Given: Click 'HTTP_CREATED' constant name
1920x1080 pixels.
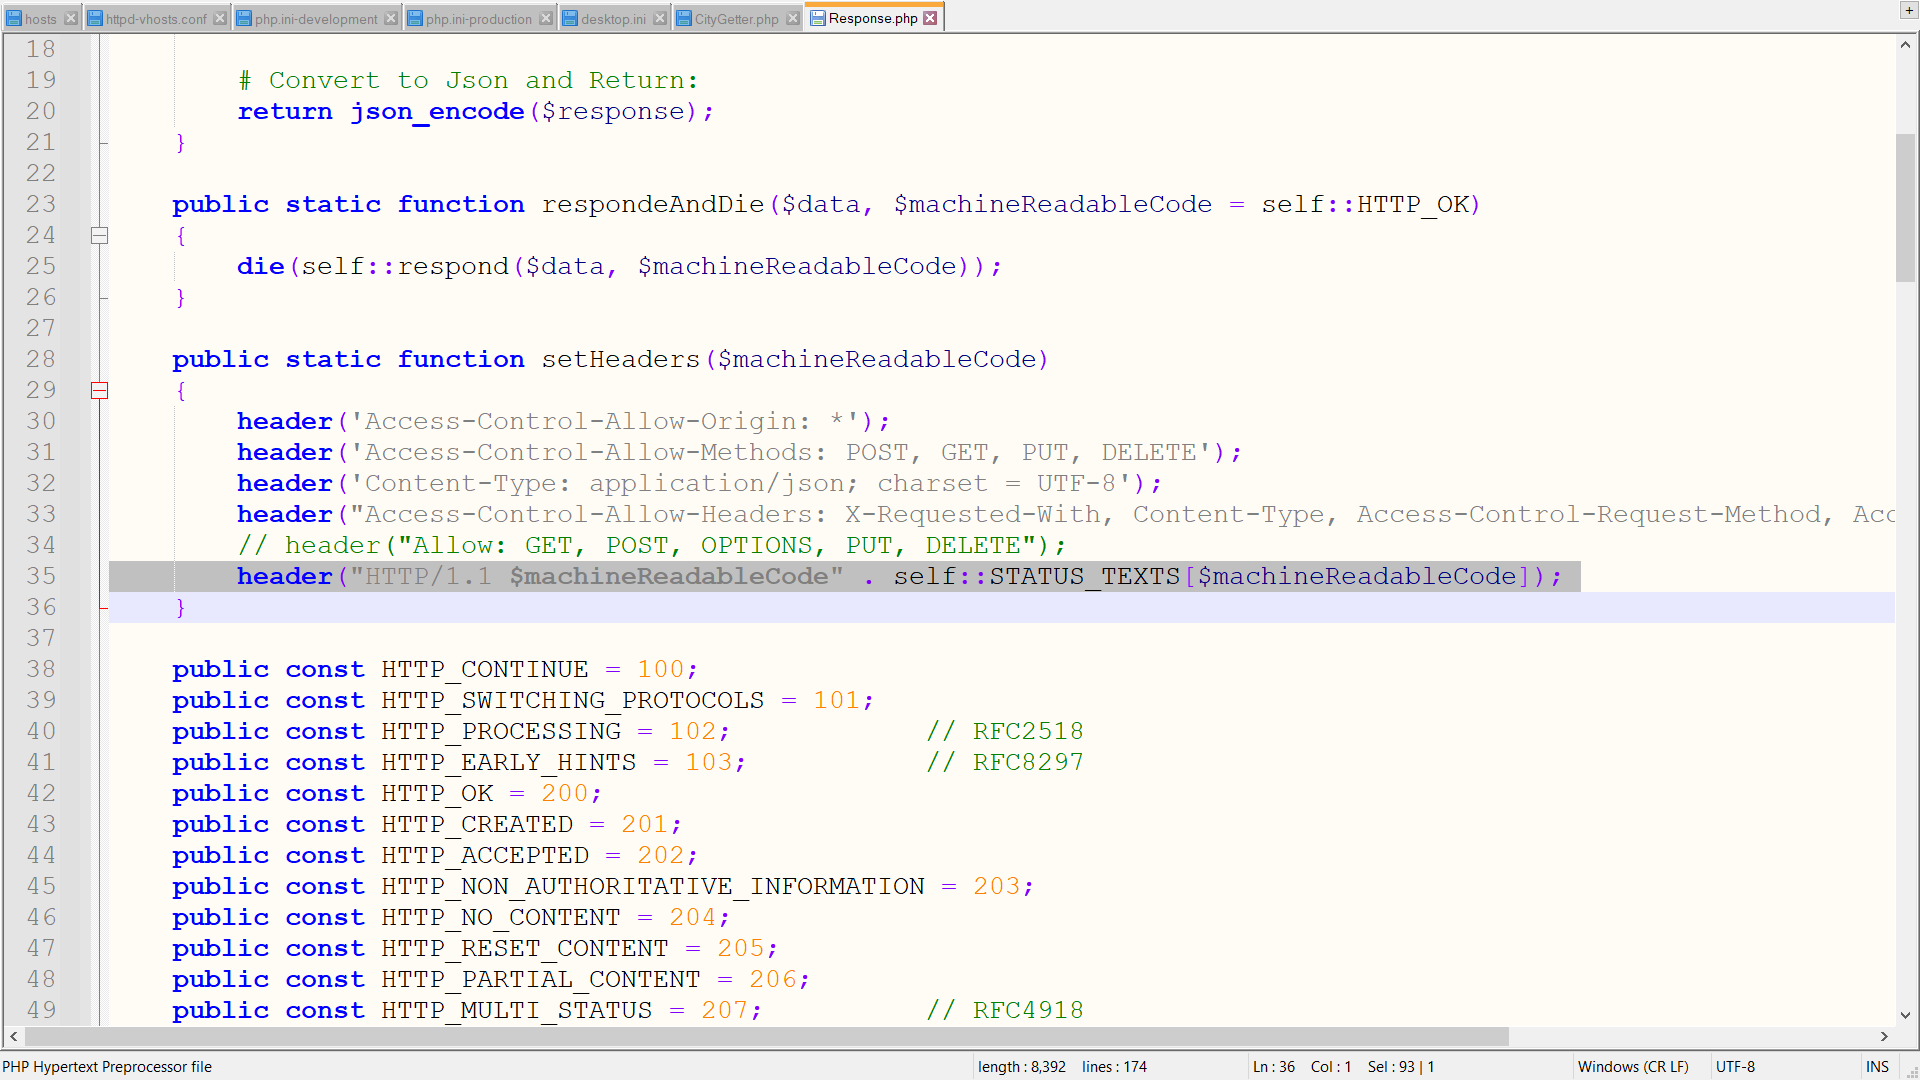Looking at the screenshot, I should (x=477, y=825).
